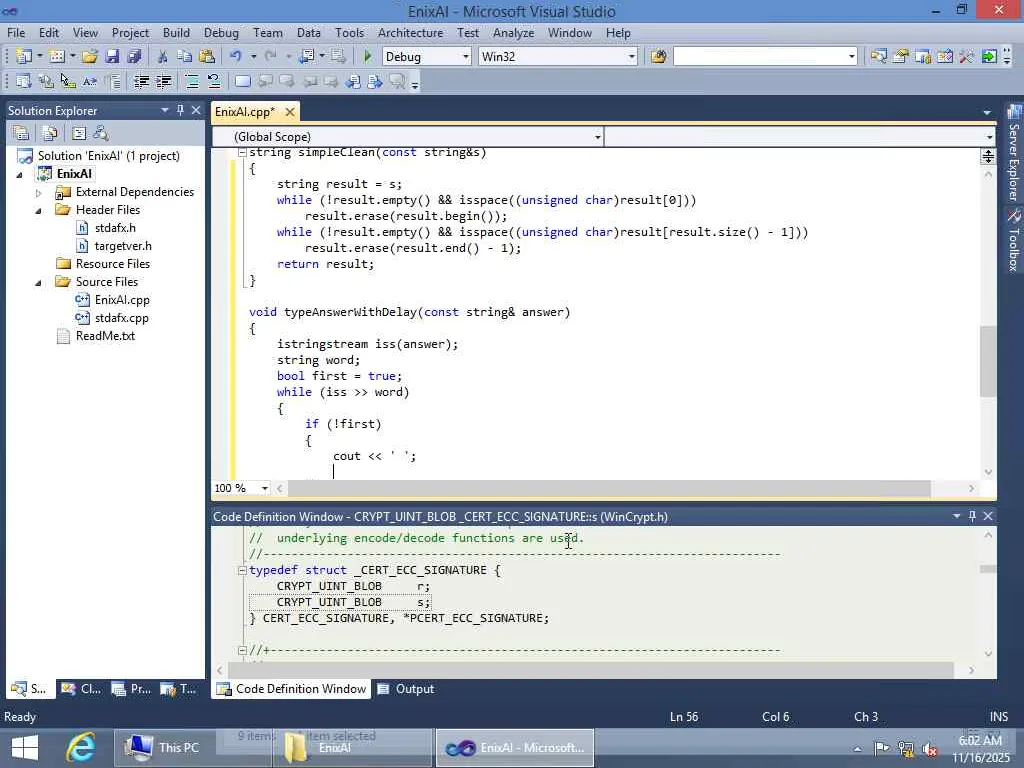1024x768 pixels.
Task: Click the Display Parameter Info icon
Action: pos(46,82)
